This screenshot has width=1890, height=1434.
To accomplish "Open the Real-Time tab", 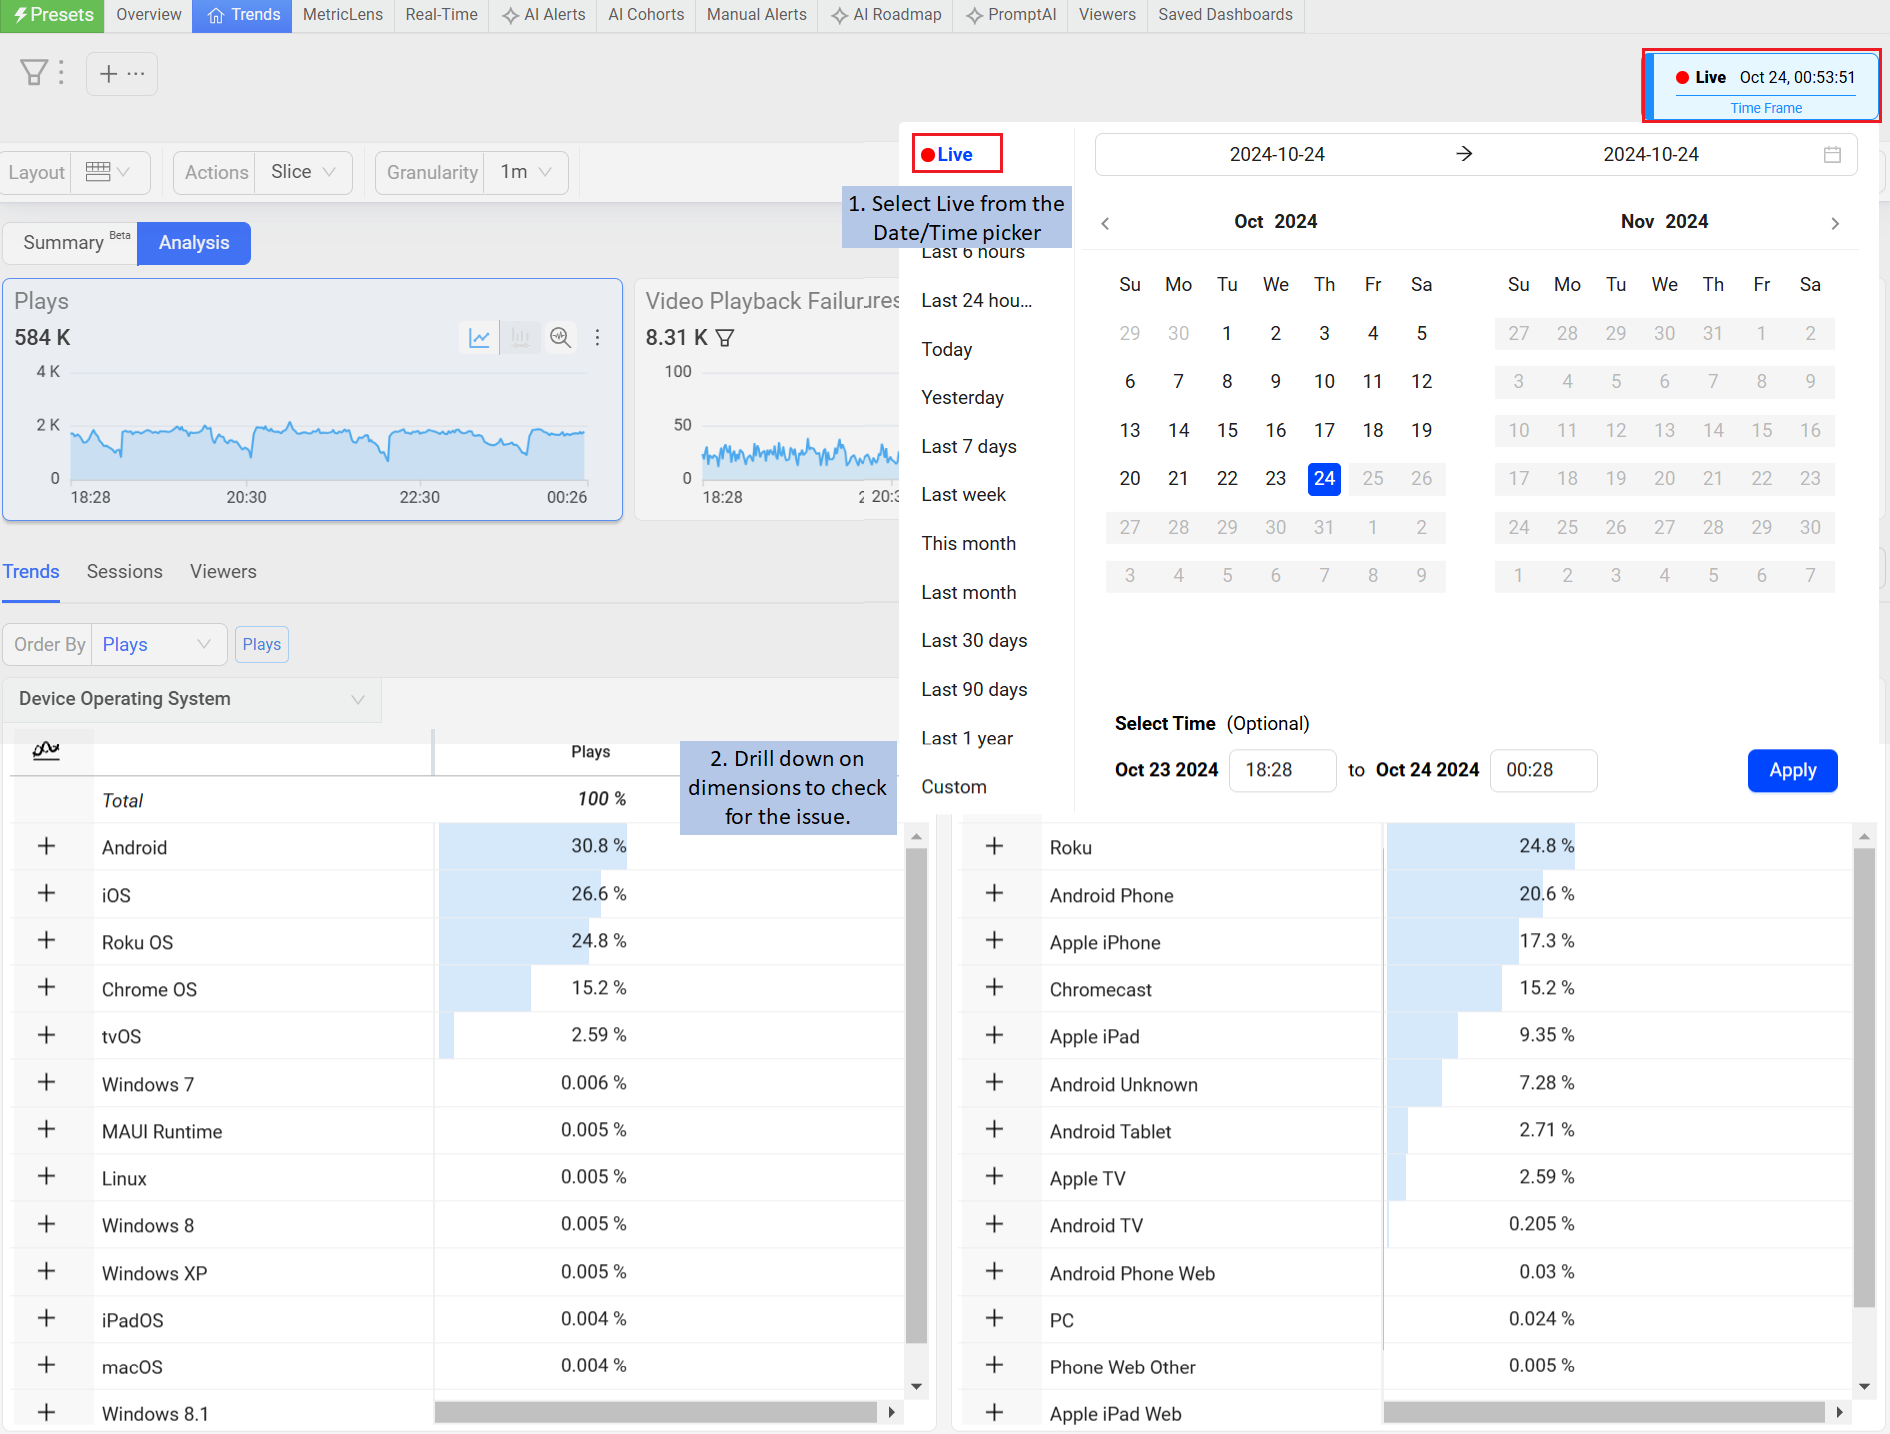I will 441,15.
